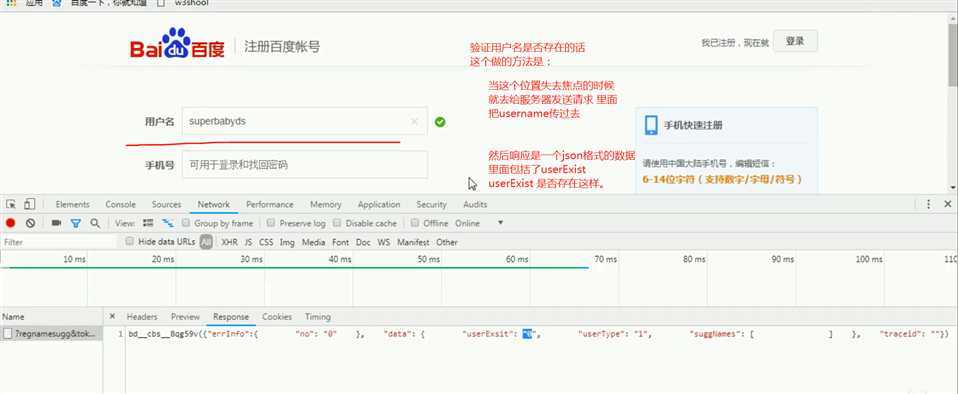Clear the username field text
Image resolution: width=958 pixels, height=394 pixels.
[415, 122]
